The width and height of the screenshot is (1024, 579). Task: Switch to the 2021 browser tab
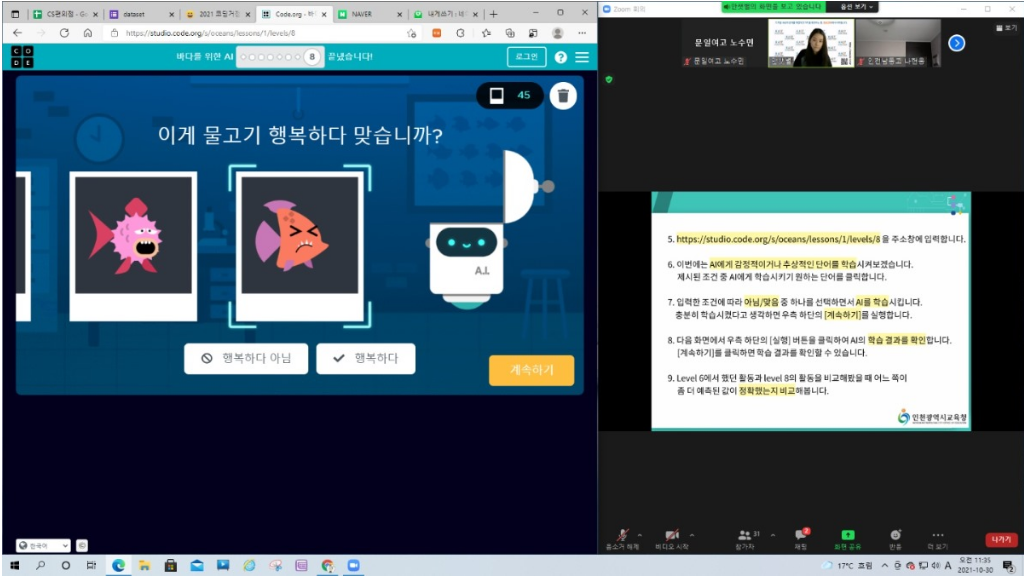click(x=217, y=14)
